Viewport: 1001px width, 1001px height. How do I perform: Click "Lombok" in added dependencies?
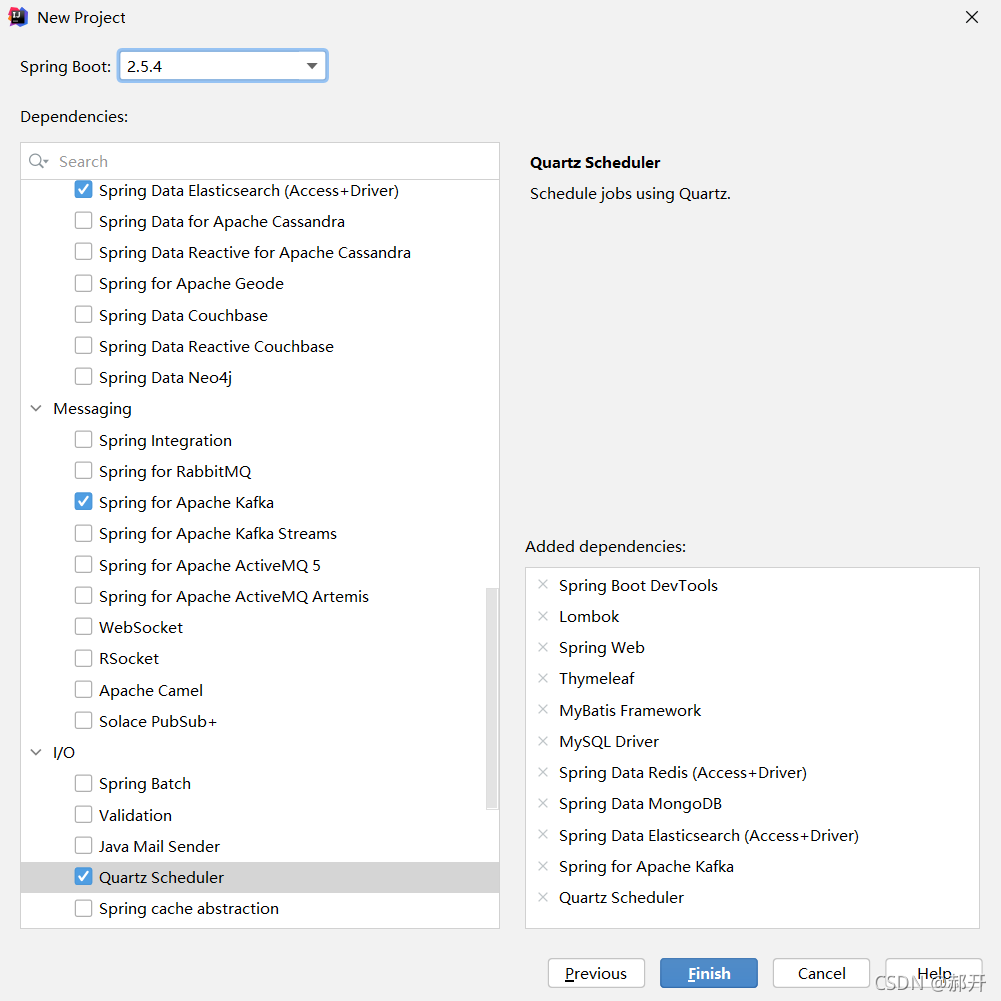(x=589, y=616)
